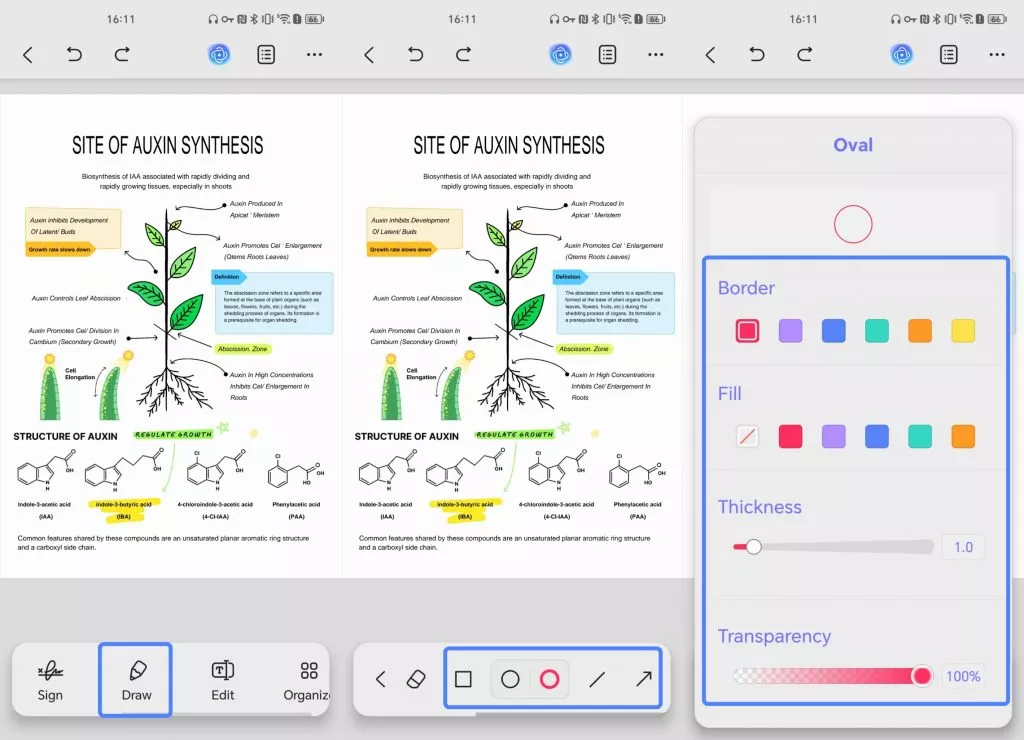Undo the last action in the right screen
Viewport: 1024px width, 740px height.
[757, 54]
